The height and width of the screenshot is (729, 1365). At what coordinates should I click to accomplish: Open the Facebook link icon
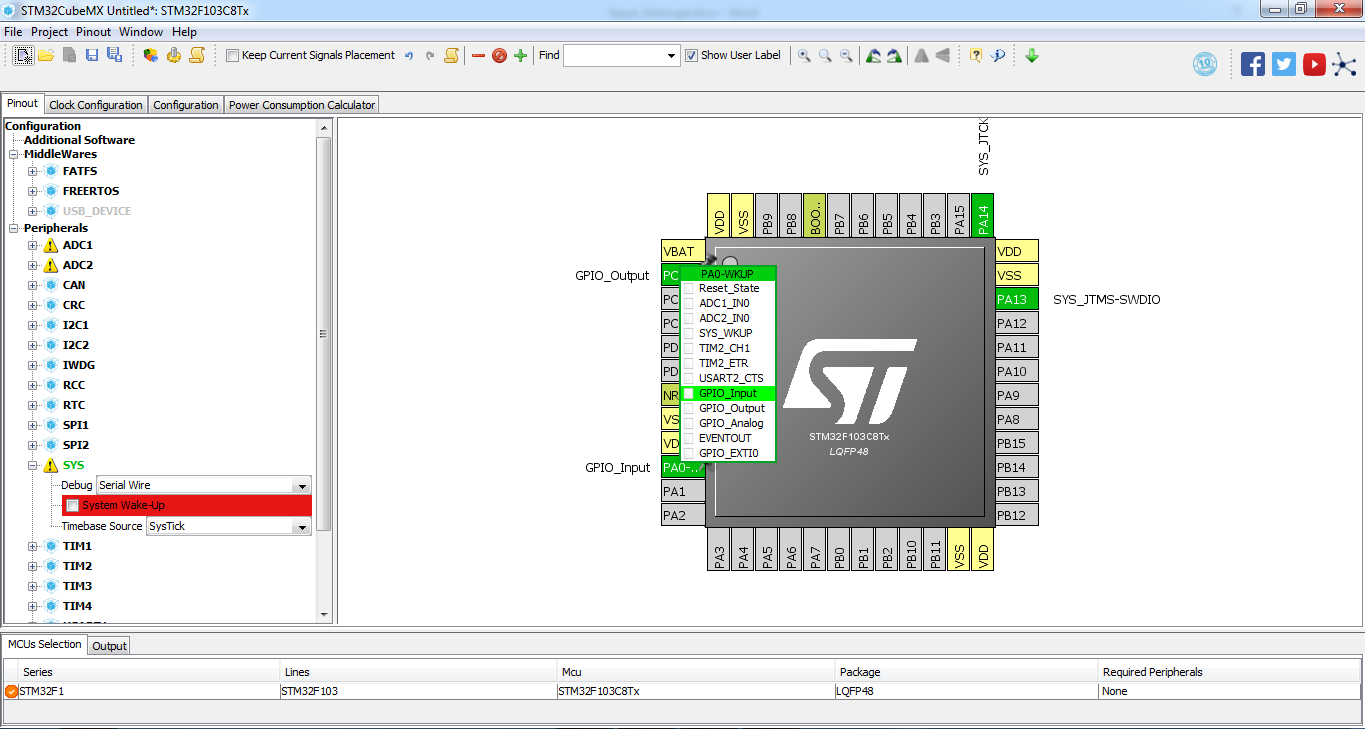point(1253,64)
